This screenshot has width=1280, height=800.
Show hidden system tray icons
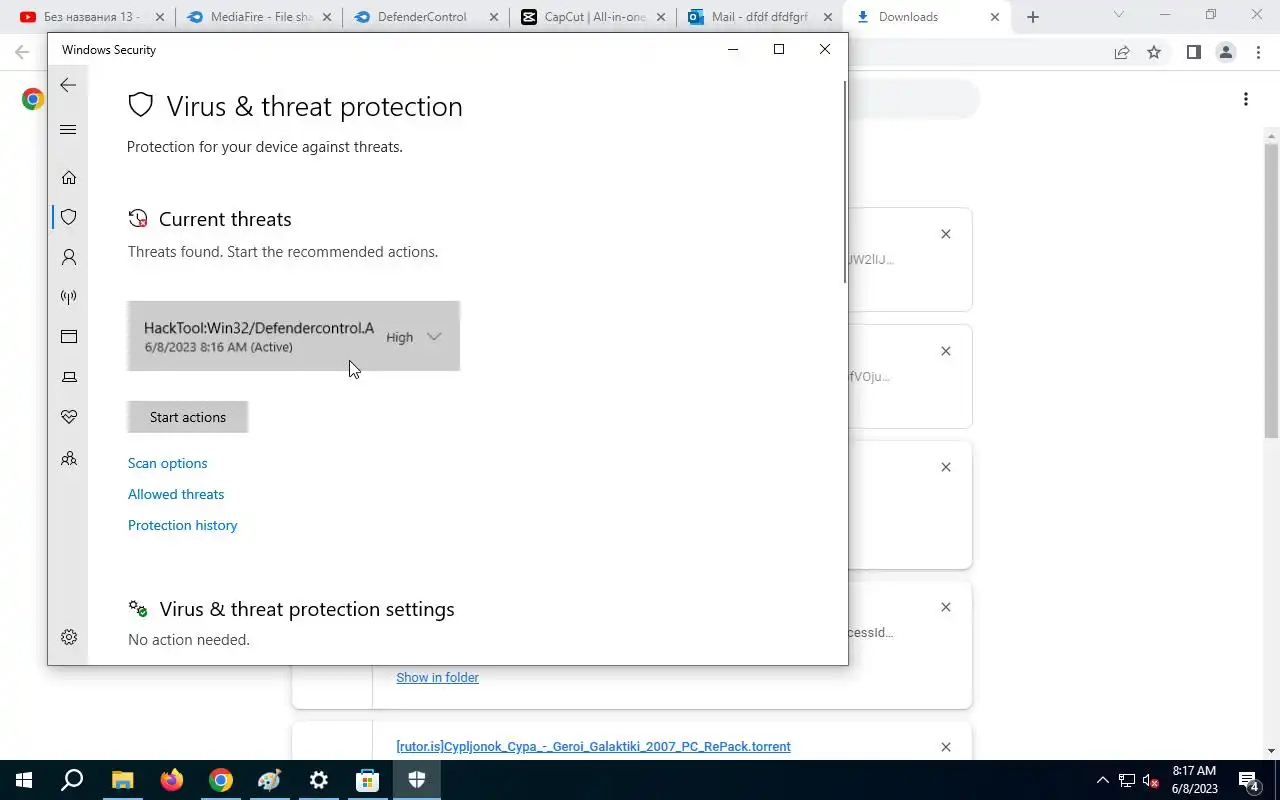(1103, 780)
